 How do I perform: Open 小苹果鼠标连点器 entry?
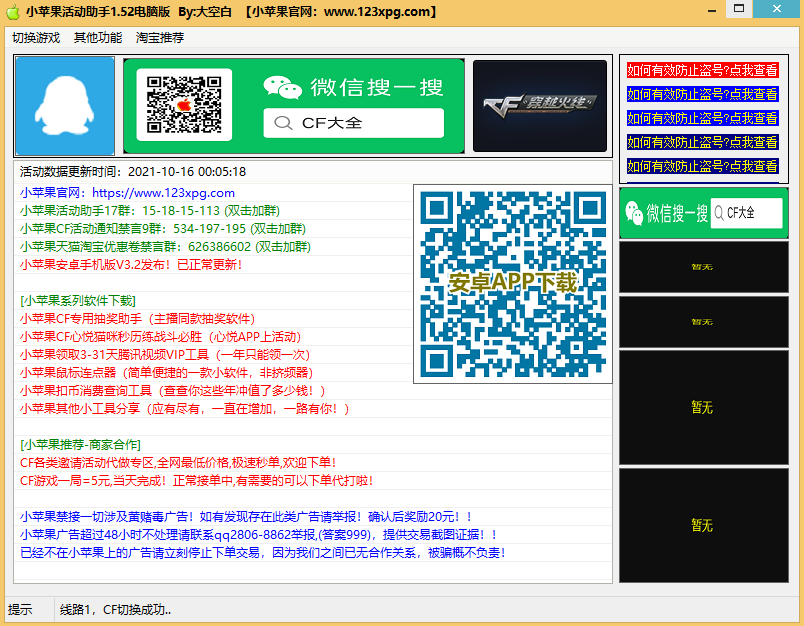click(167, 373)
